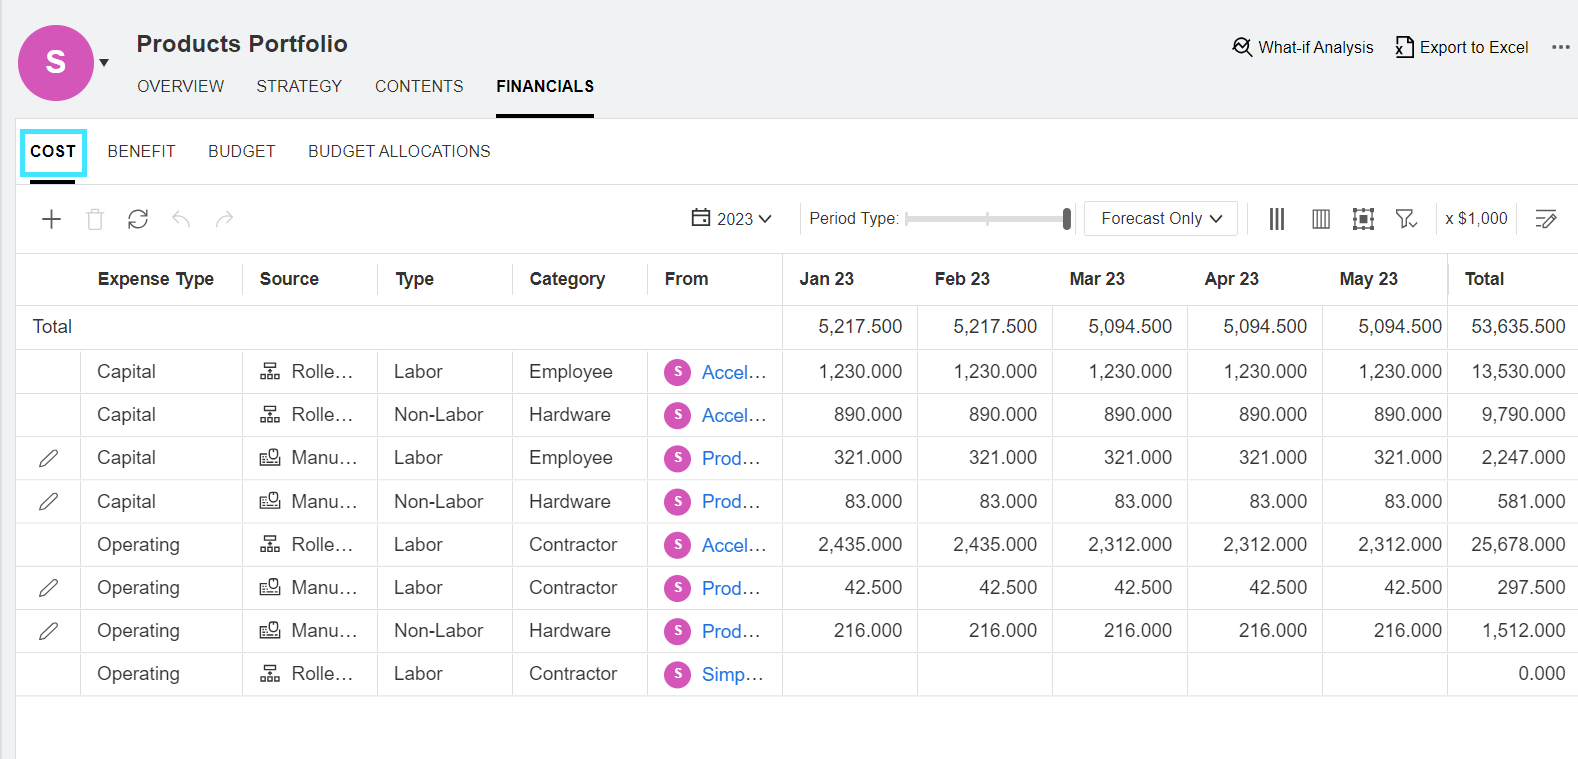Edit the Capital Labor Manu row pencil icon
Viewport: 1578px width, 759px height.
click(48, 458)
